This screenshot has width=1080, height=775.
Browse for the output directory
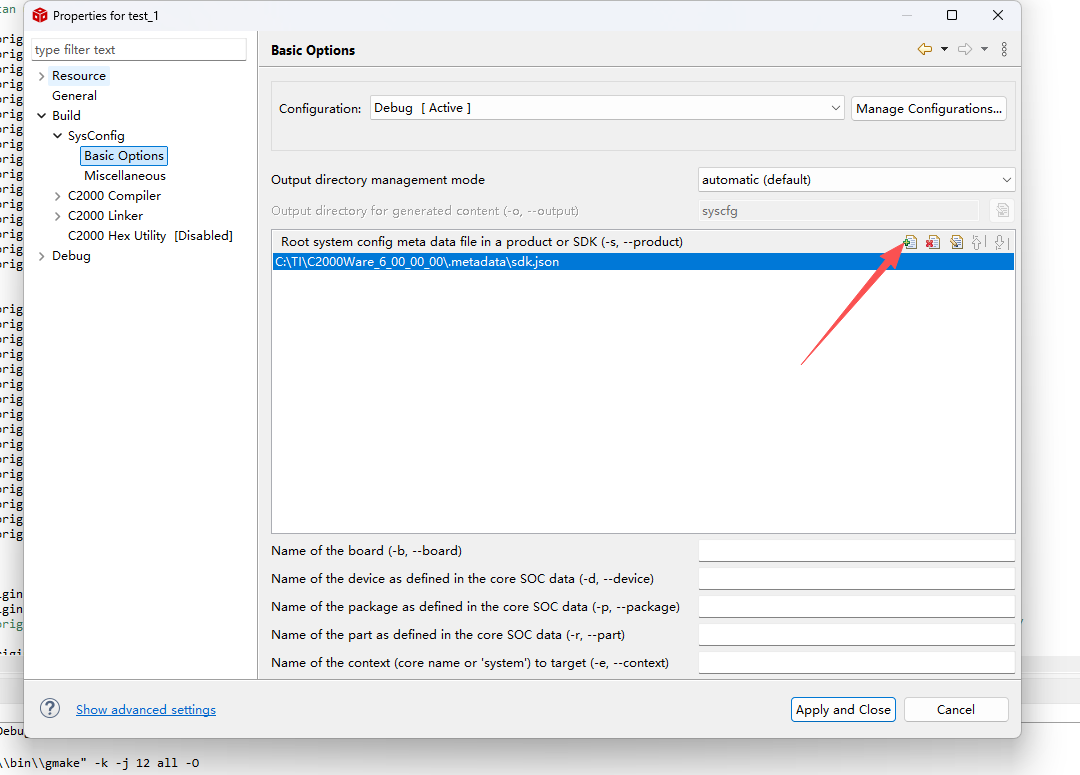(1002, 210)
